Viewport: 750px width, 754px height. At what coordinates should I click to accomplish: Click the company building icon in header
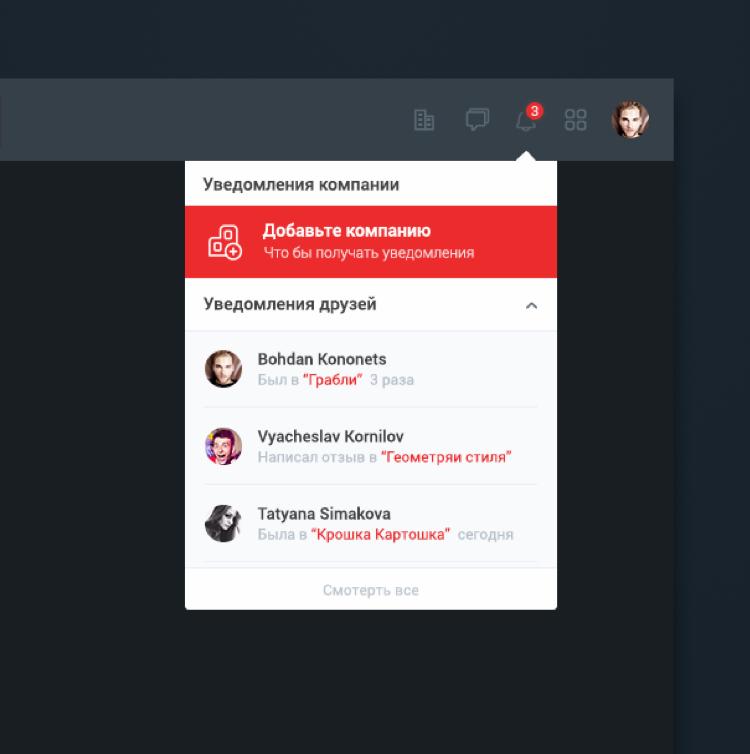(424, 121)
